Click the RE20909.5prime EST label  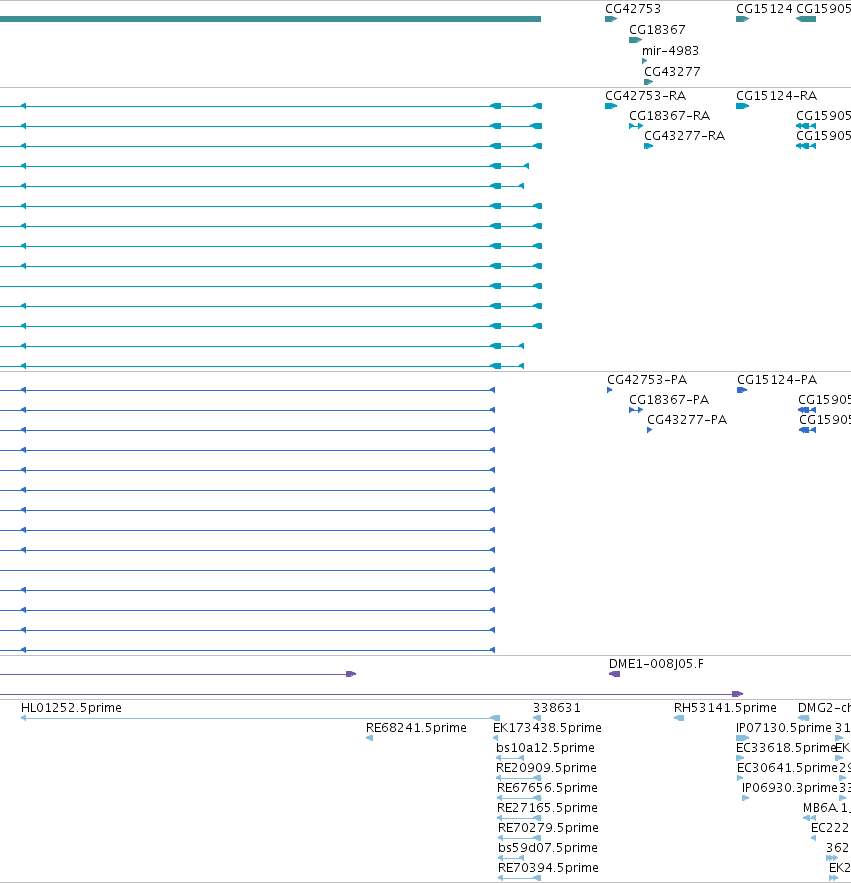pyautogui.click(x=546, y=768)
